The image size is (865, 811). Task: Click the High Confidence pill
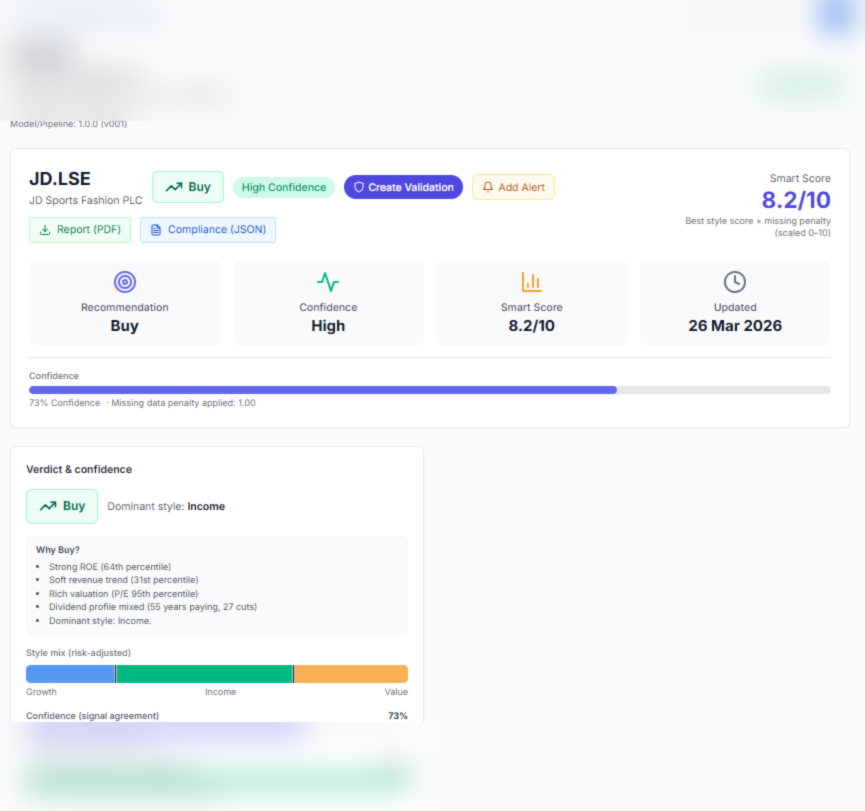284,188
